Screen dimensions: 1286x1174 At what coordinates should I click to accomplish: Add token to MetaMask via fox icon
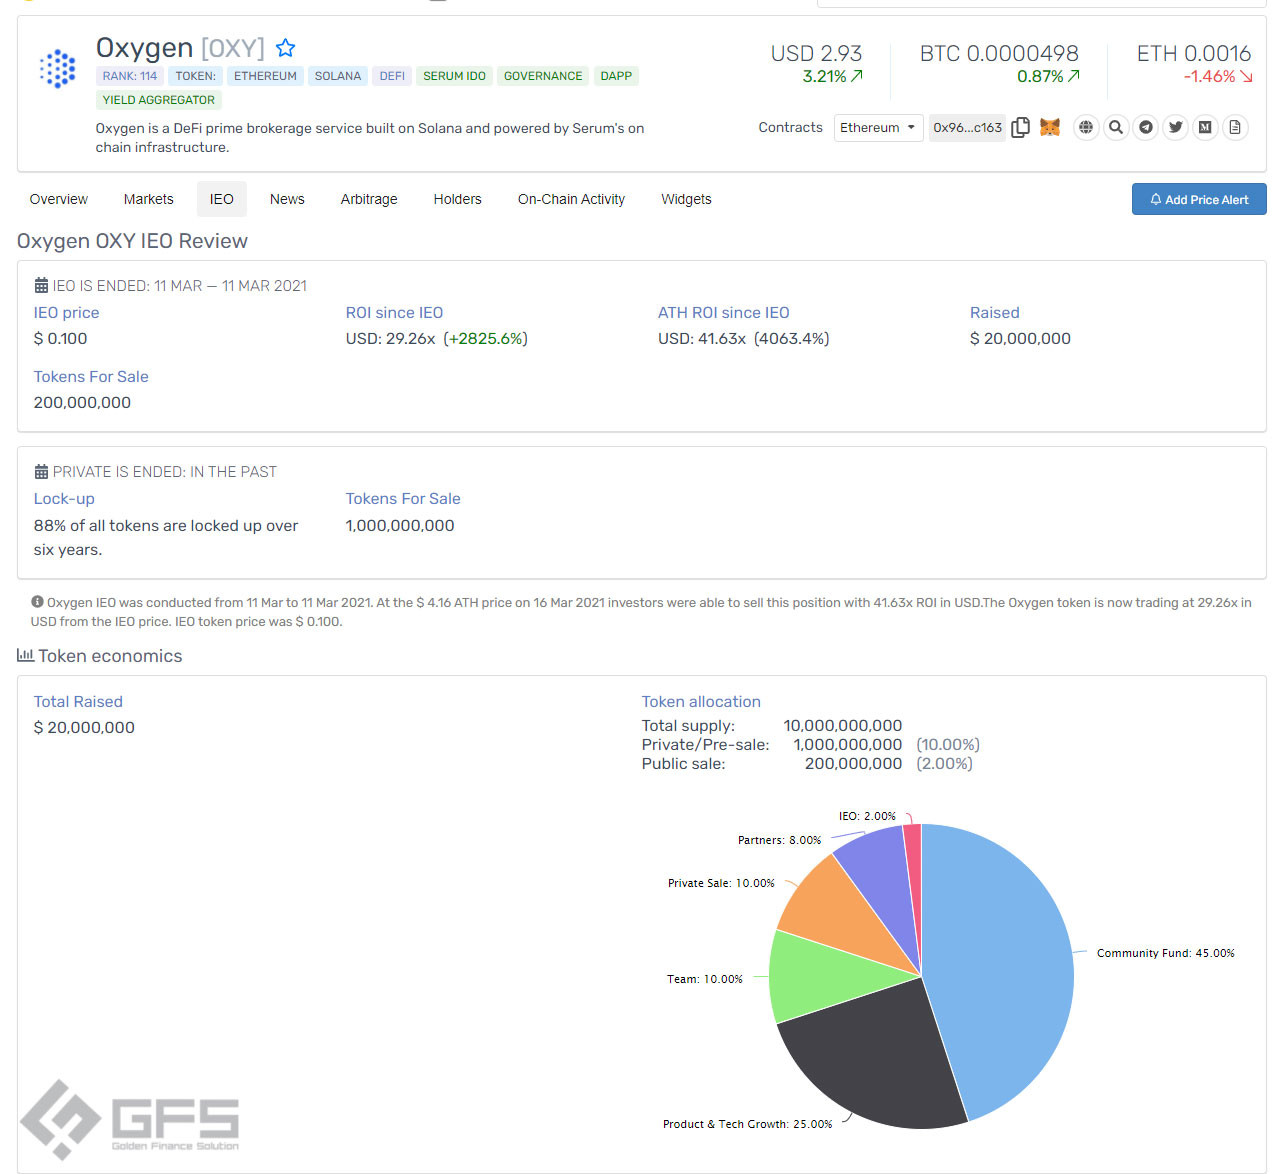(x=1050, y=127)
